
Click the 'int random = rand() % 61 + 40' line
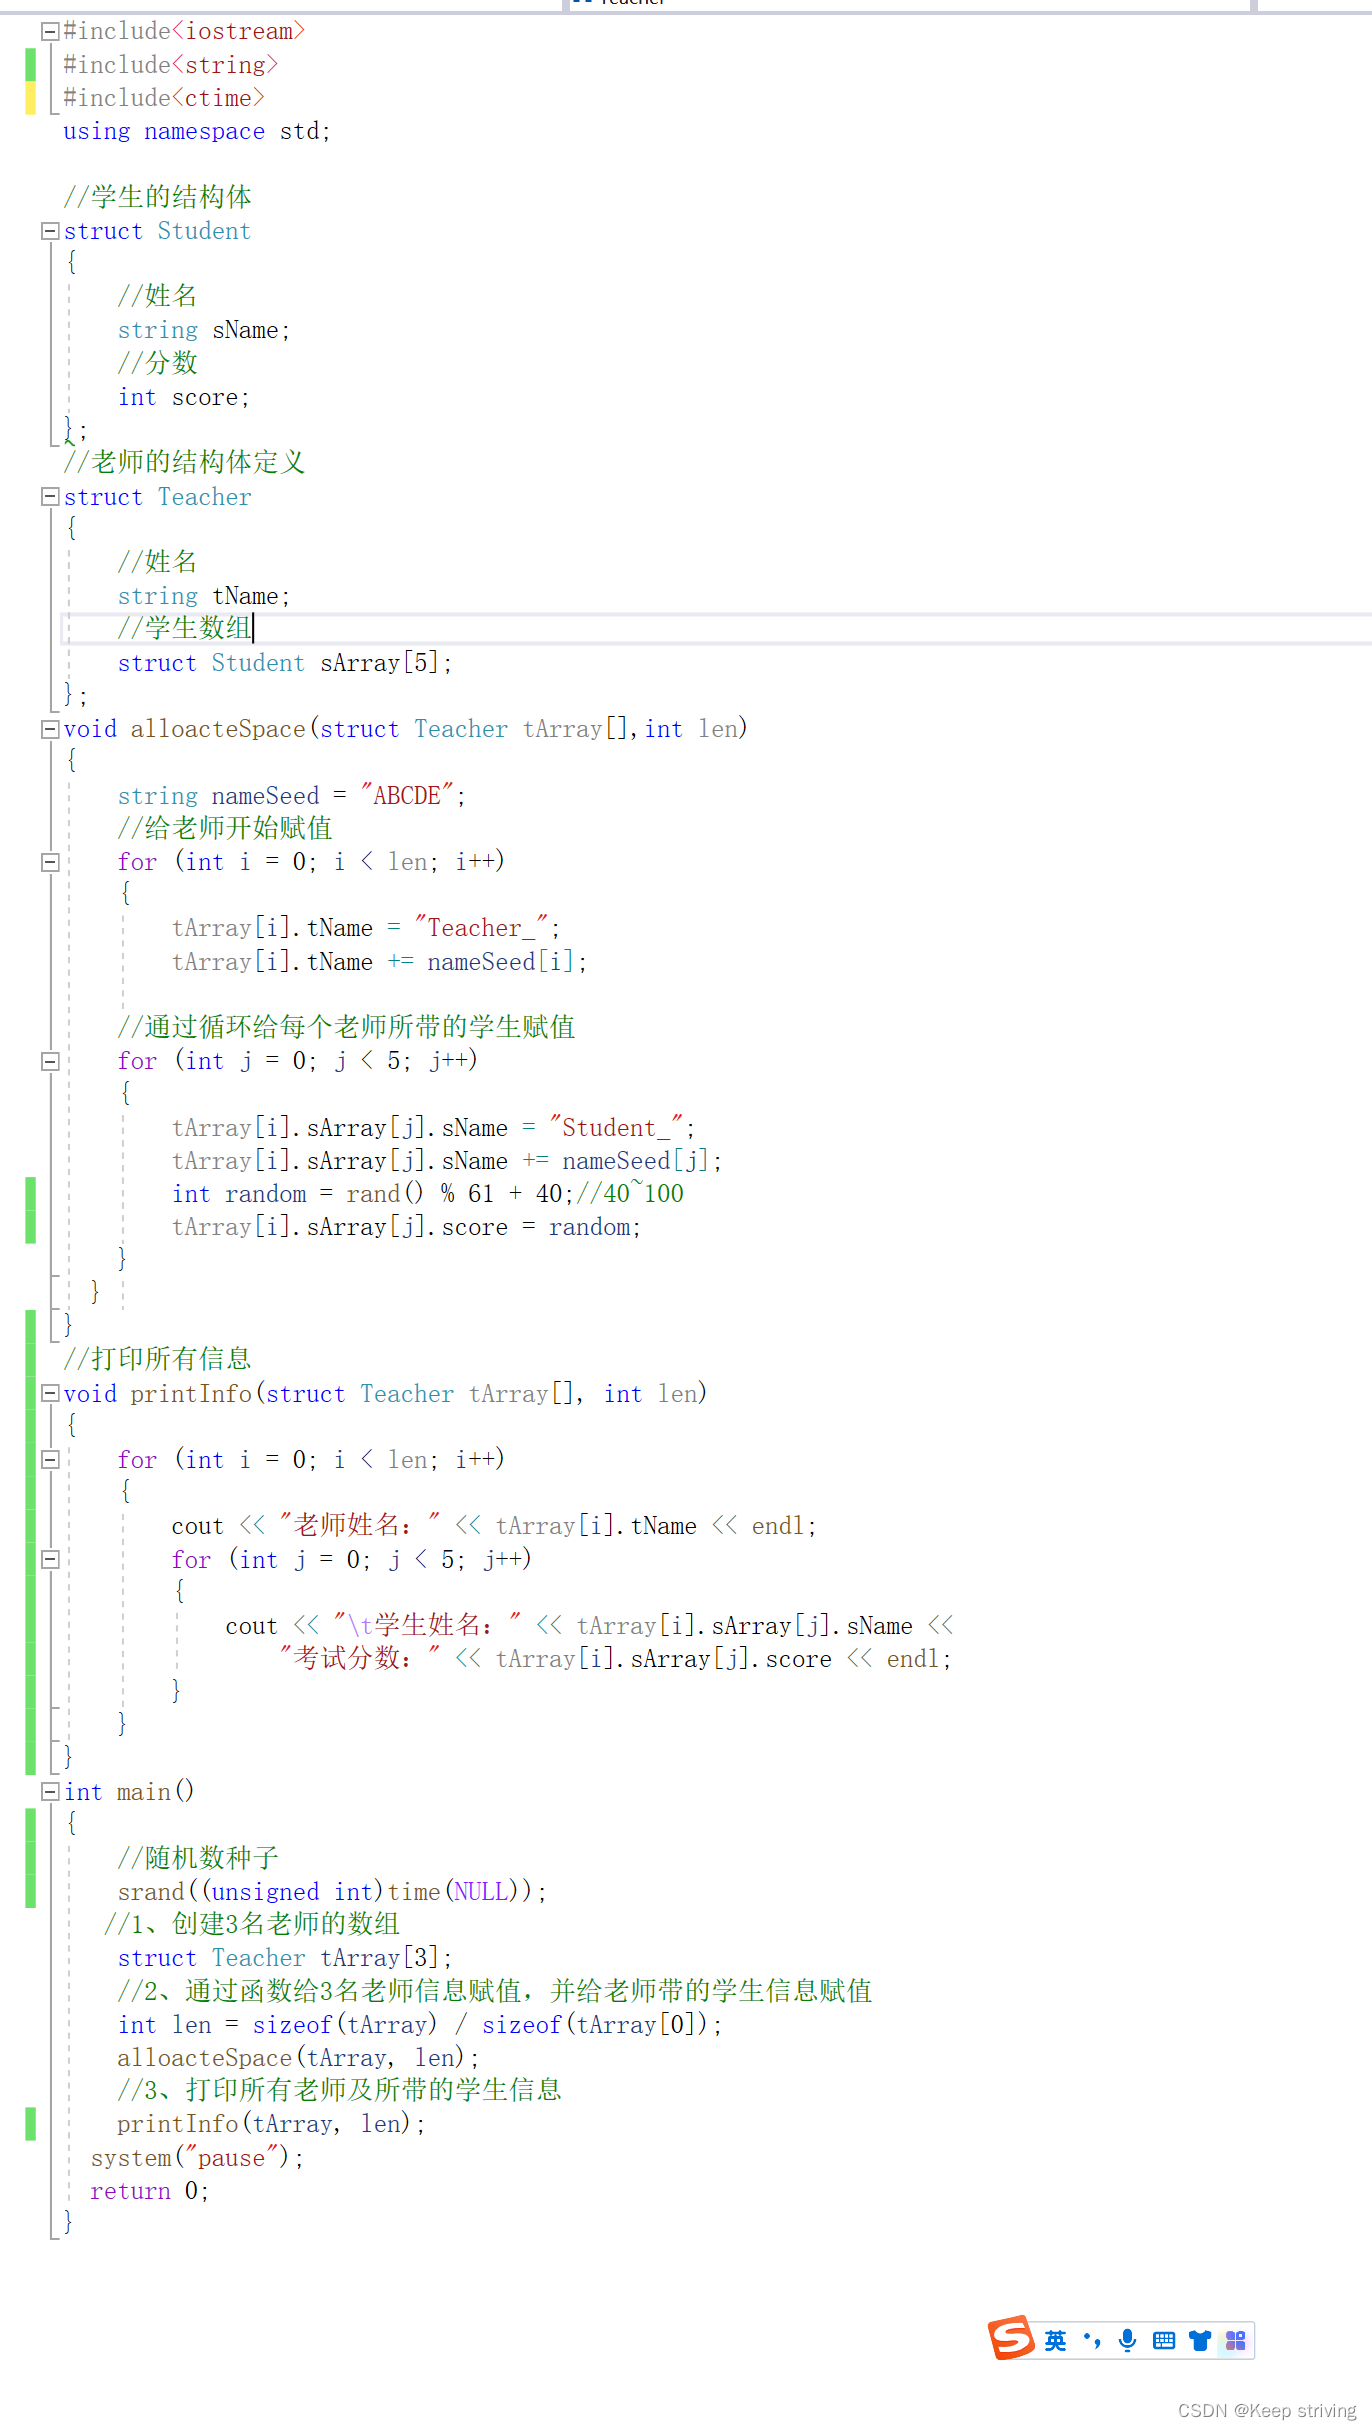coord(428,1194)
